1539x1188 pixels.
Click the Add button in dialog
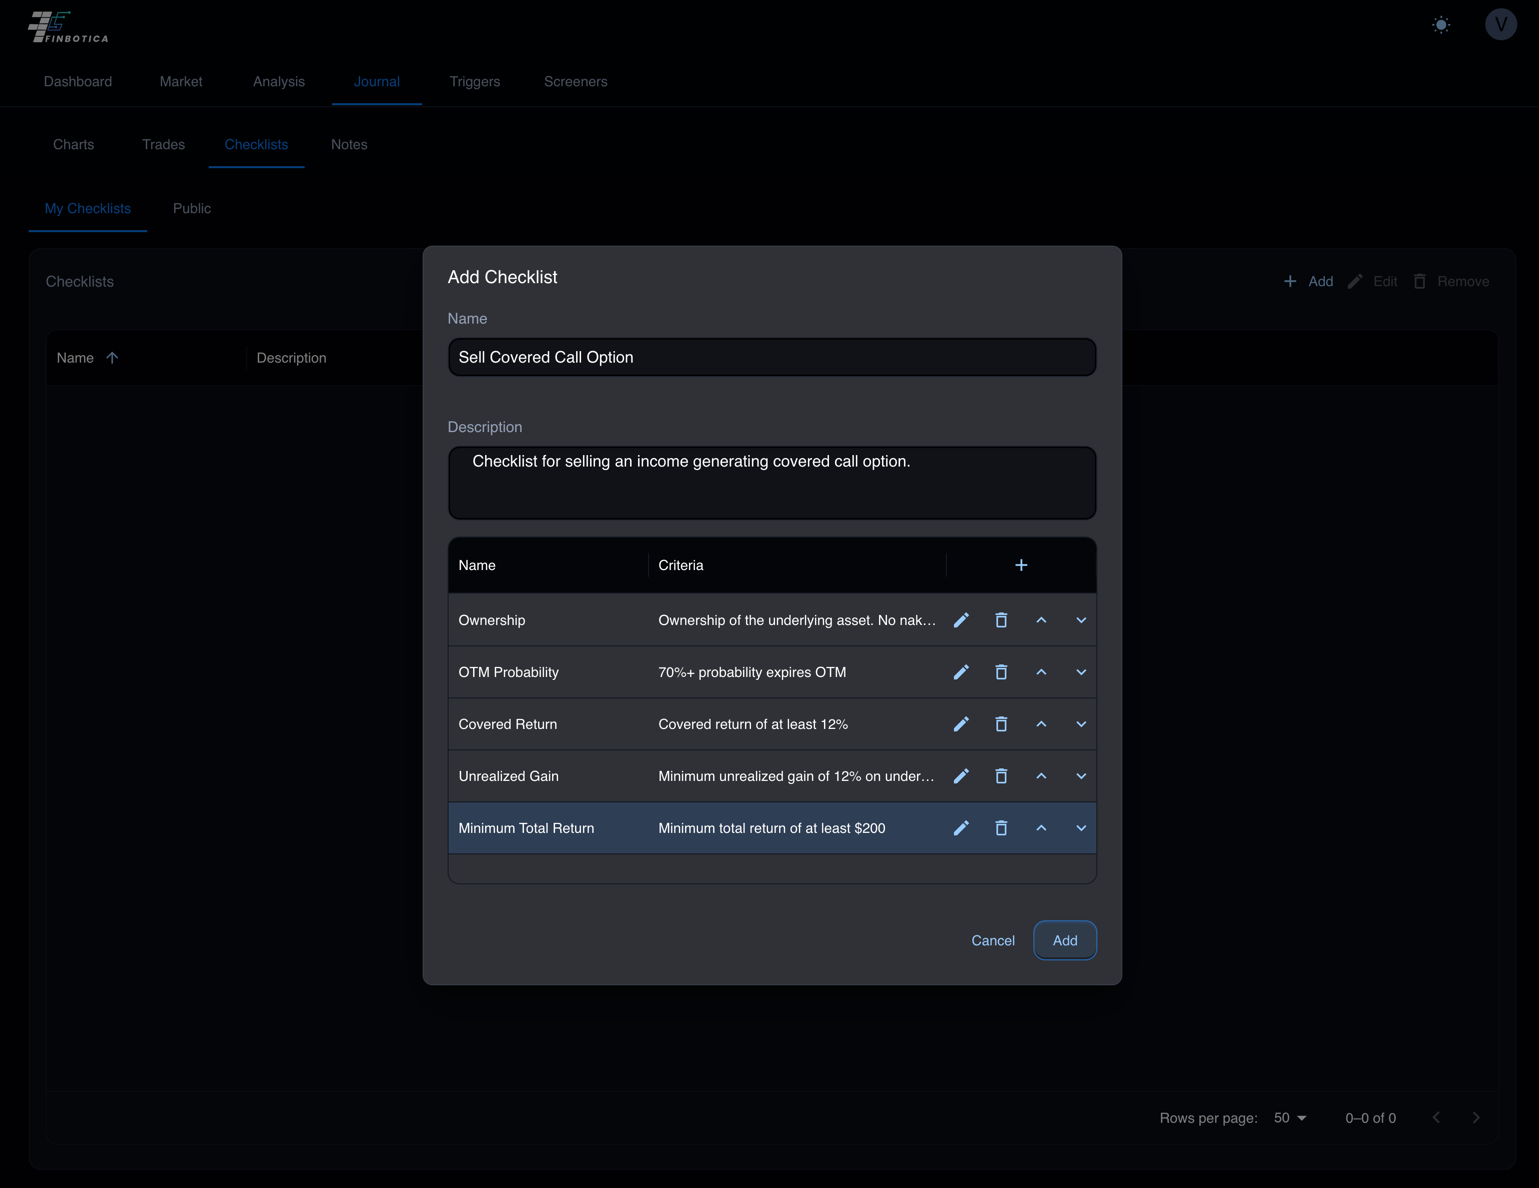coord(1065,940)
